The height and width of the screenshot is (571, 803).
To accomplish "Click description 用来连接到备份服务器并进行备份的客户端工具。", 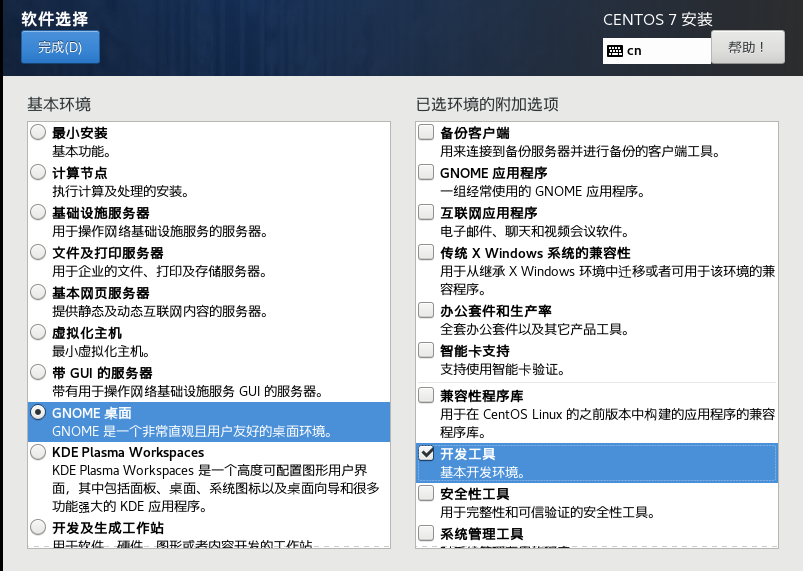I will [581, 152].
